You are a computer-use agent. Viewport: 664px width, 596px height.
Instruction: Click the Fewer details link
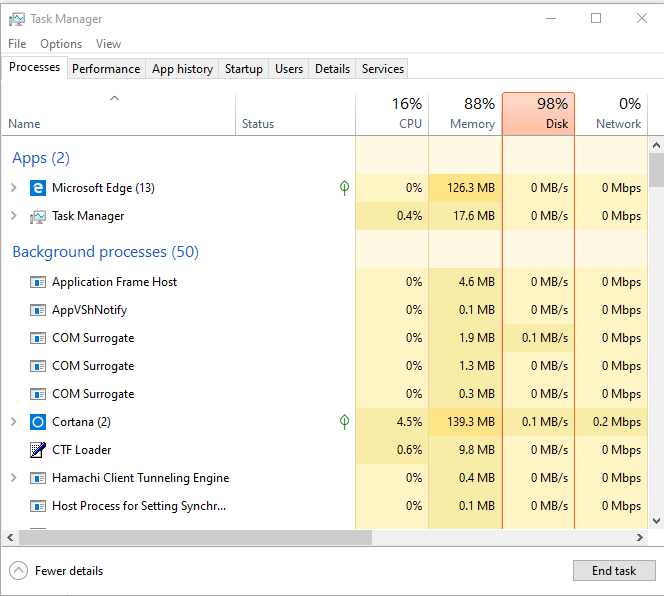click(69, 571)
